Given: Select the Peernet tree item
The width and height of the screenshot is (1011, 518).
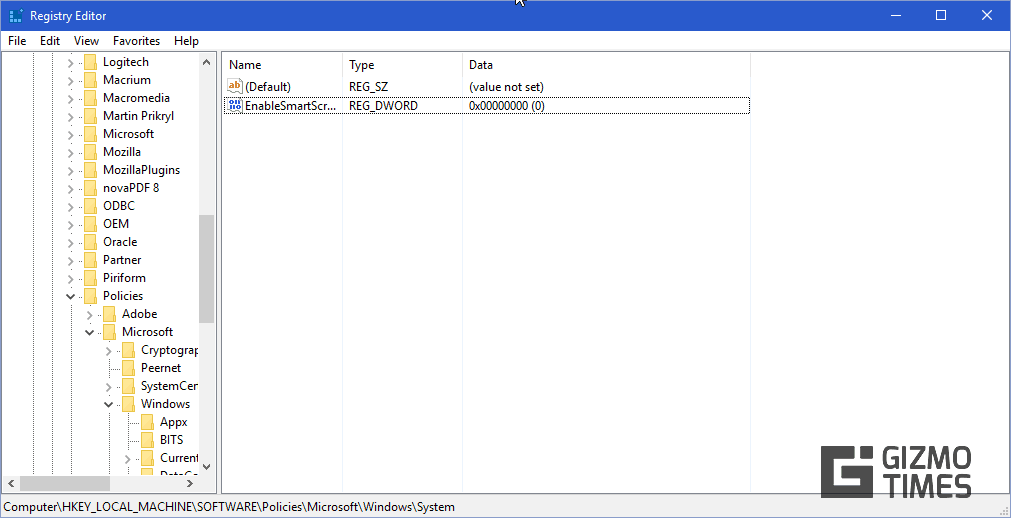Looking at the screenshot, I should click(161, 368).
